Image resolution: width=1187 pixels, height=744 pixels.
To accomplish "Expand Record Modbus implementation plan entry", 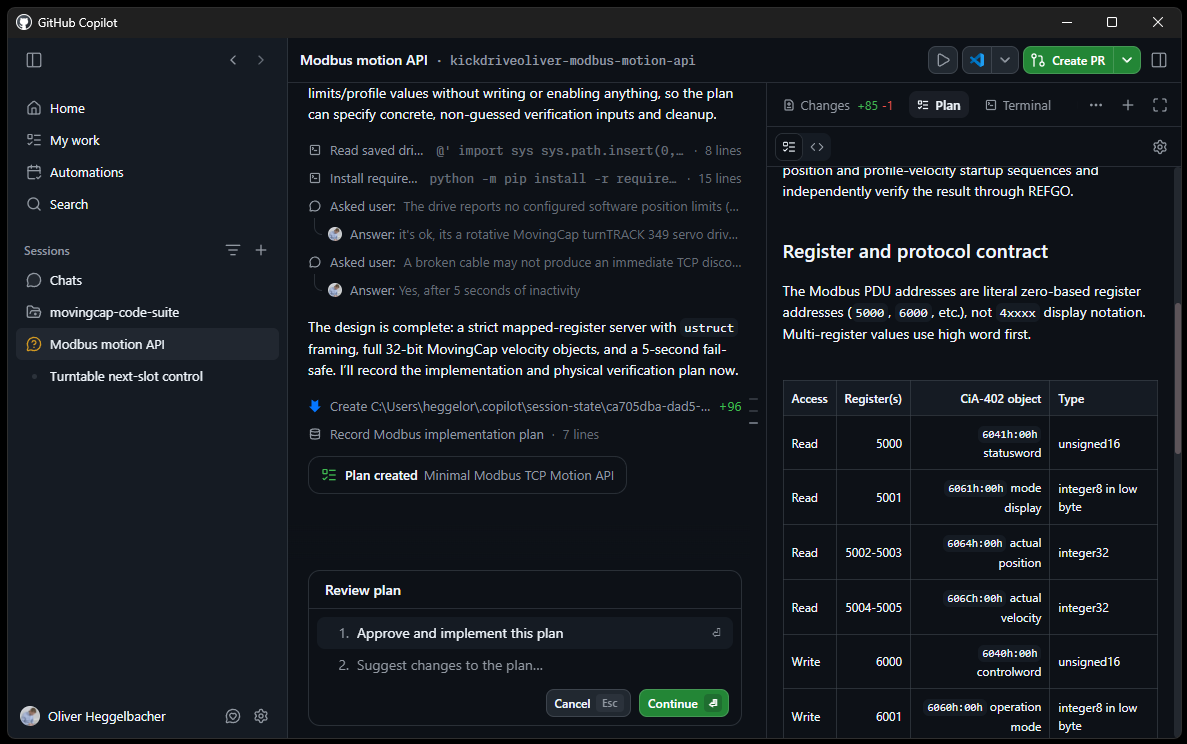I will click(x=453, y=434).
